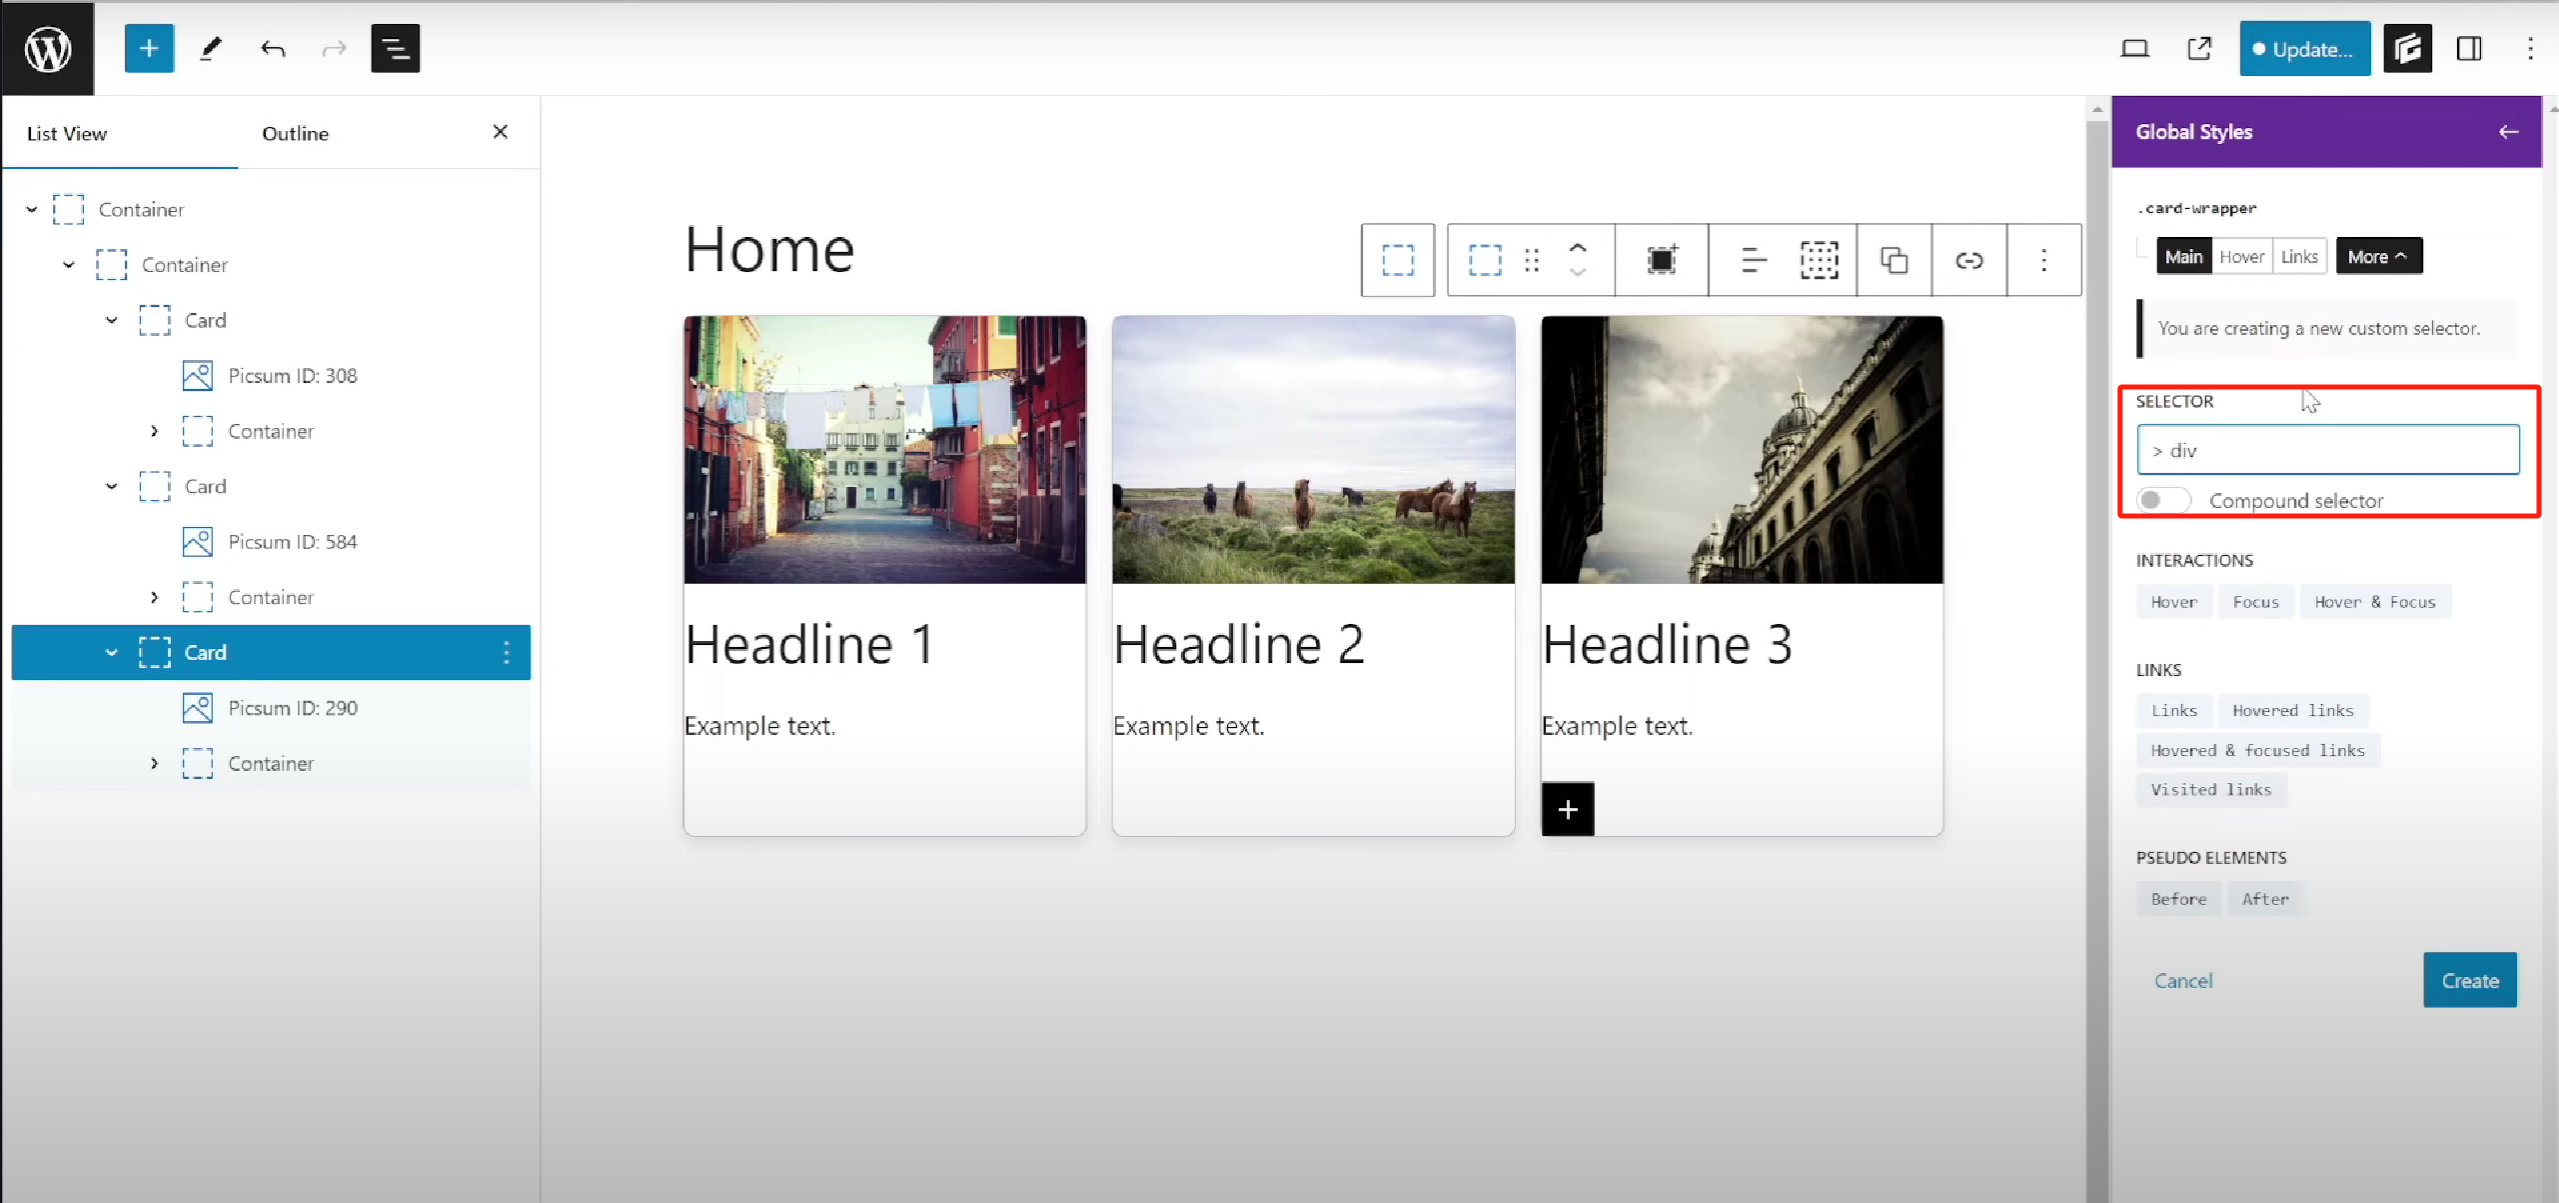Viewport: 2559px width, 1203px height.
Task: Select the Hover tab under card-wrapper
Action: click(2241, 256)
